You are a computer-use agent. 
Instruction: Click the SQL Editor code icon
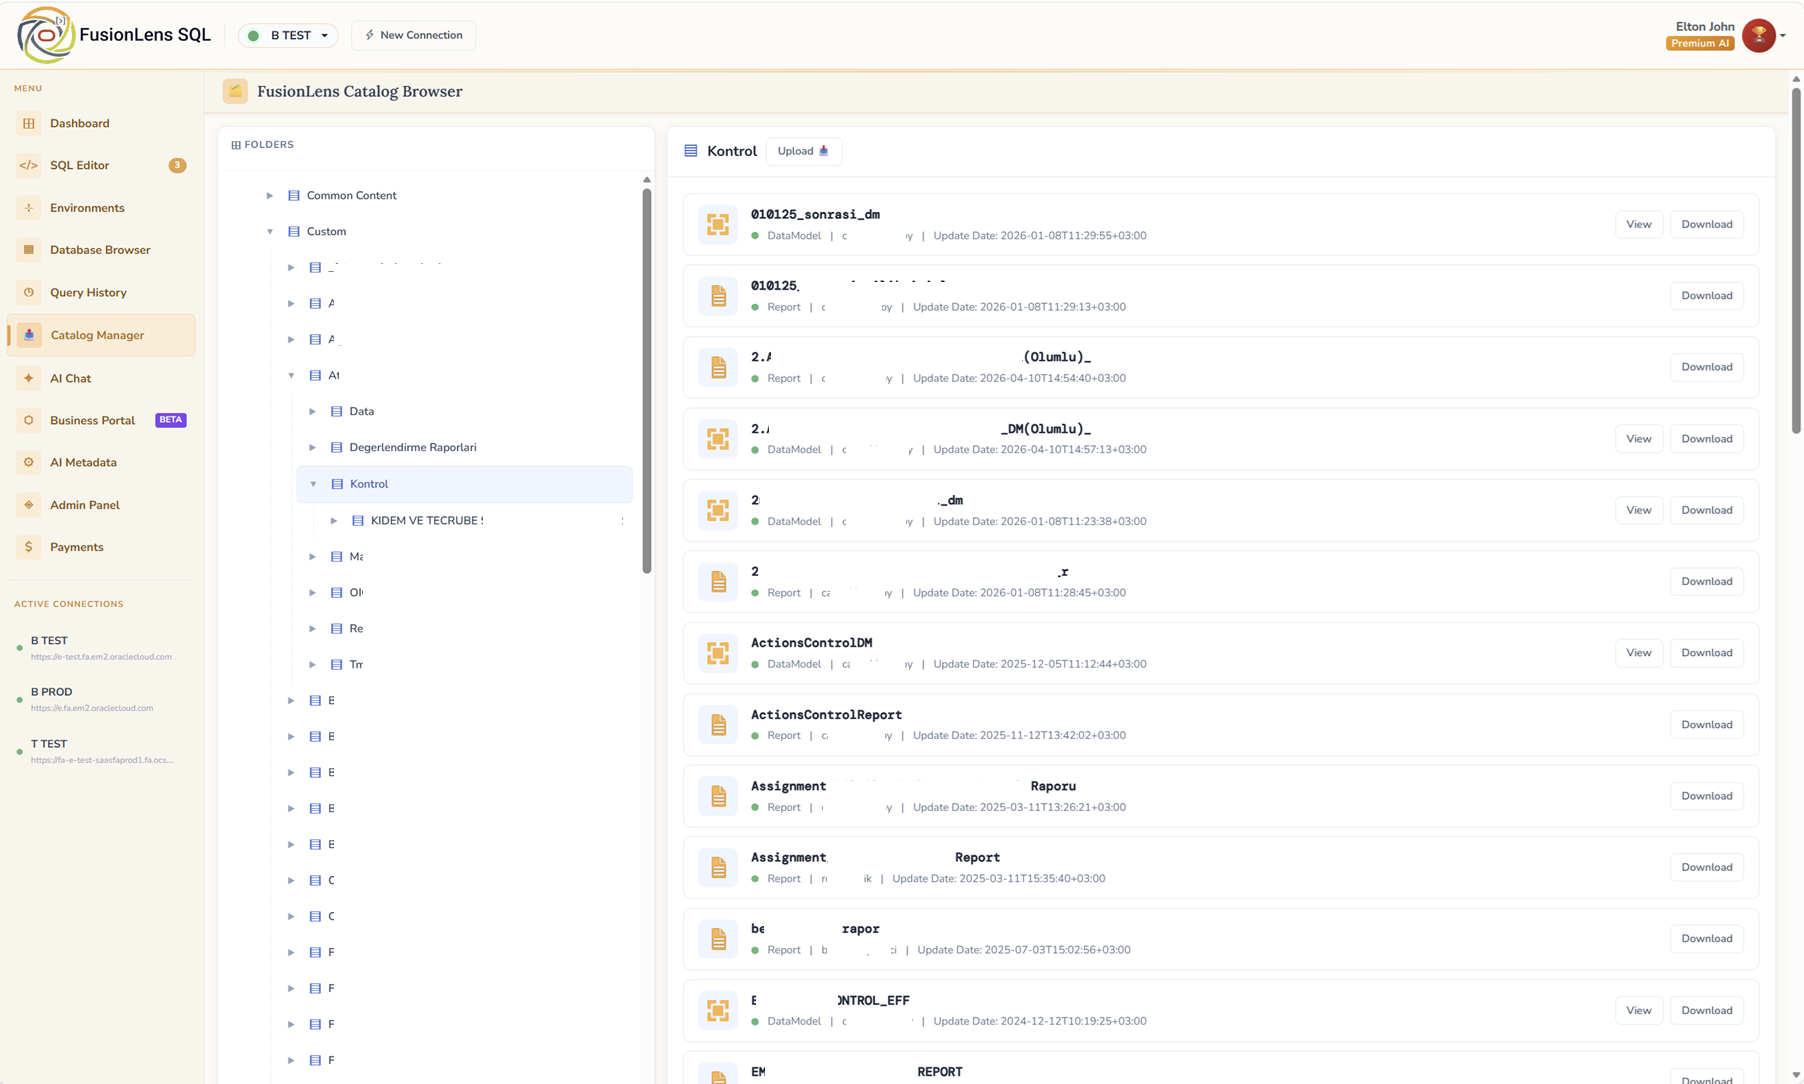pyautogui.click(x=29, y=165)
